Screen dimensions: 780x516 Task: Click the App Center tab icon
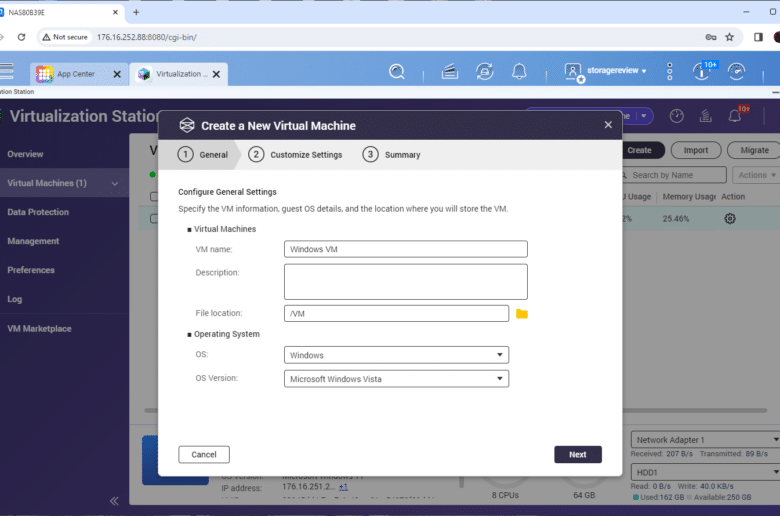click(x=44, y=74)
